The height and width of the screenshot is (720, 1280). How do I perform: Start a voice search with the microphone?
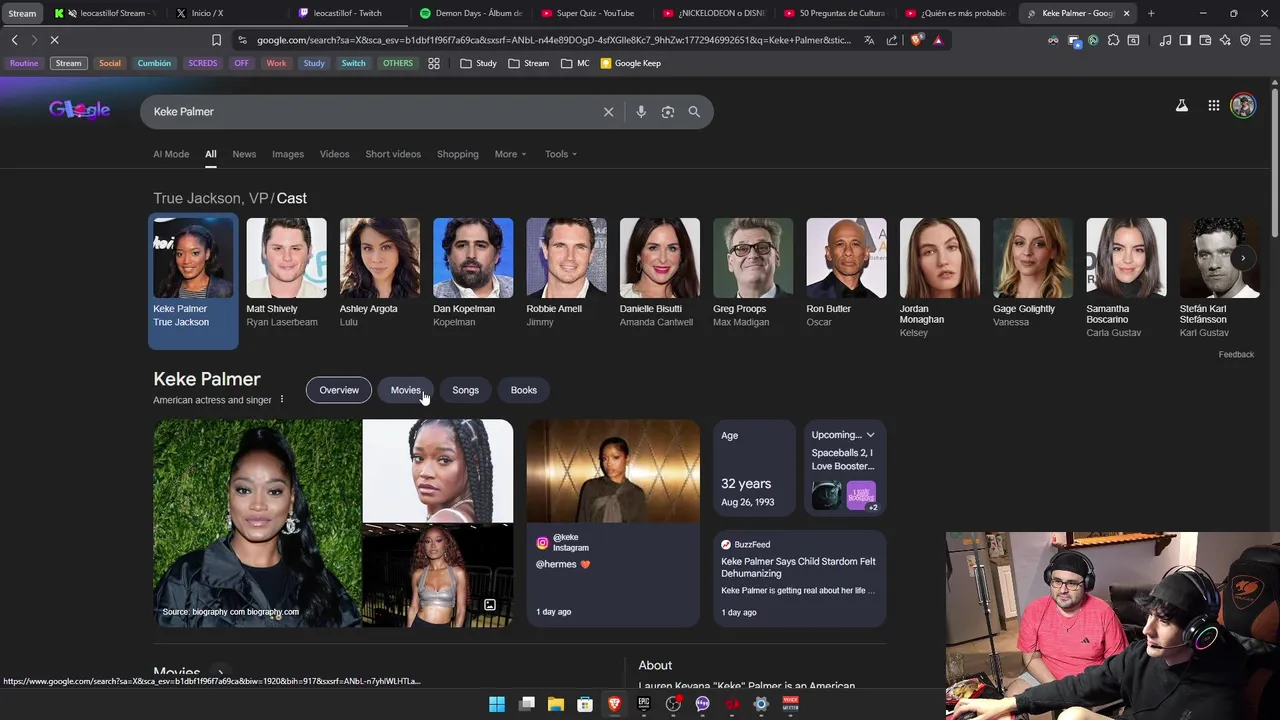(x=641, y=112)
